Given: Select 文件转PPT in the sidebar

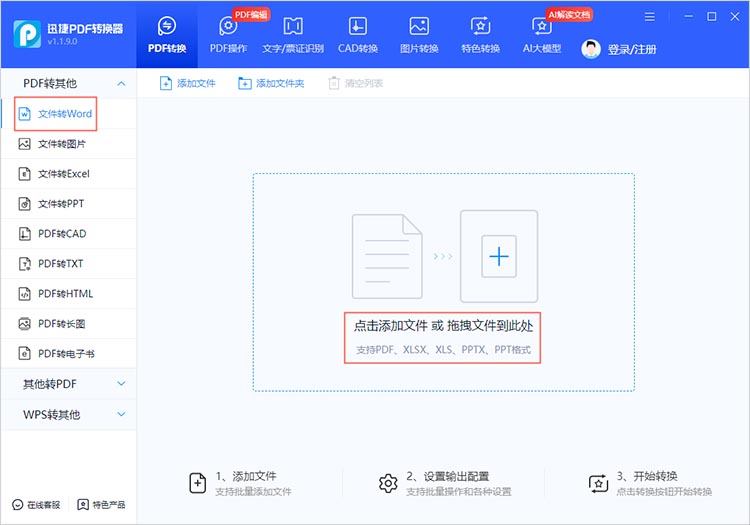Looking at the screenshot, I should 68,204.
